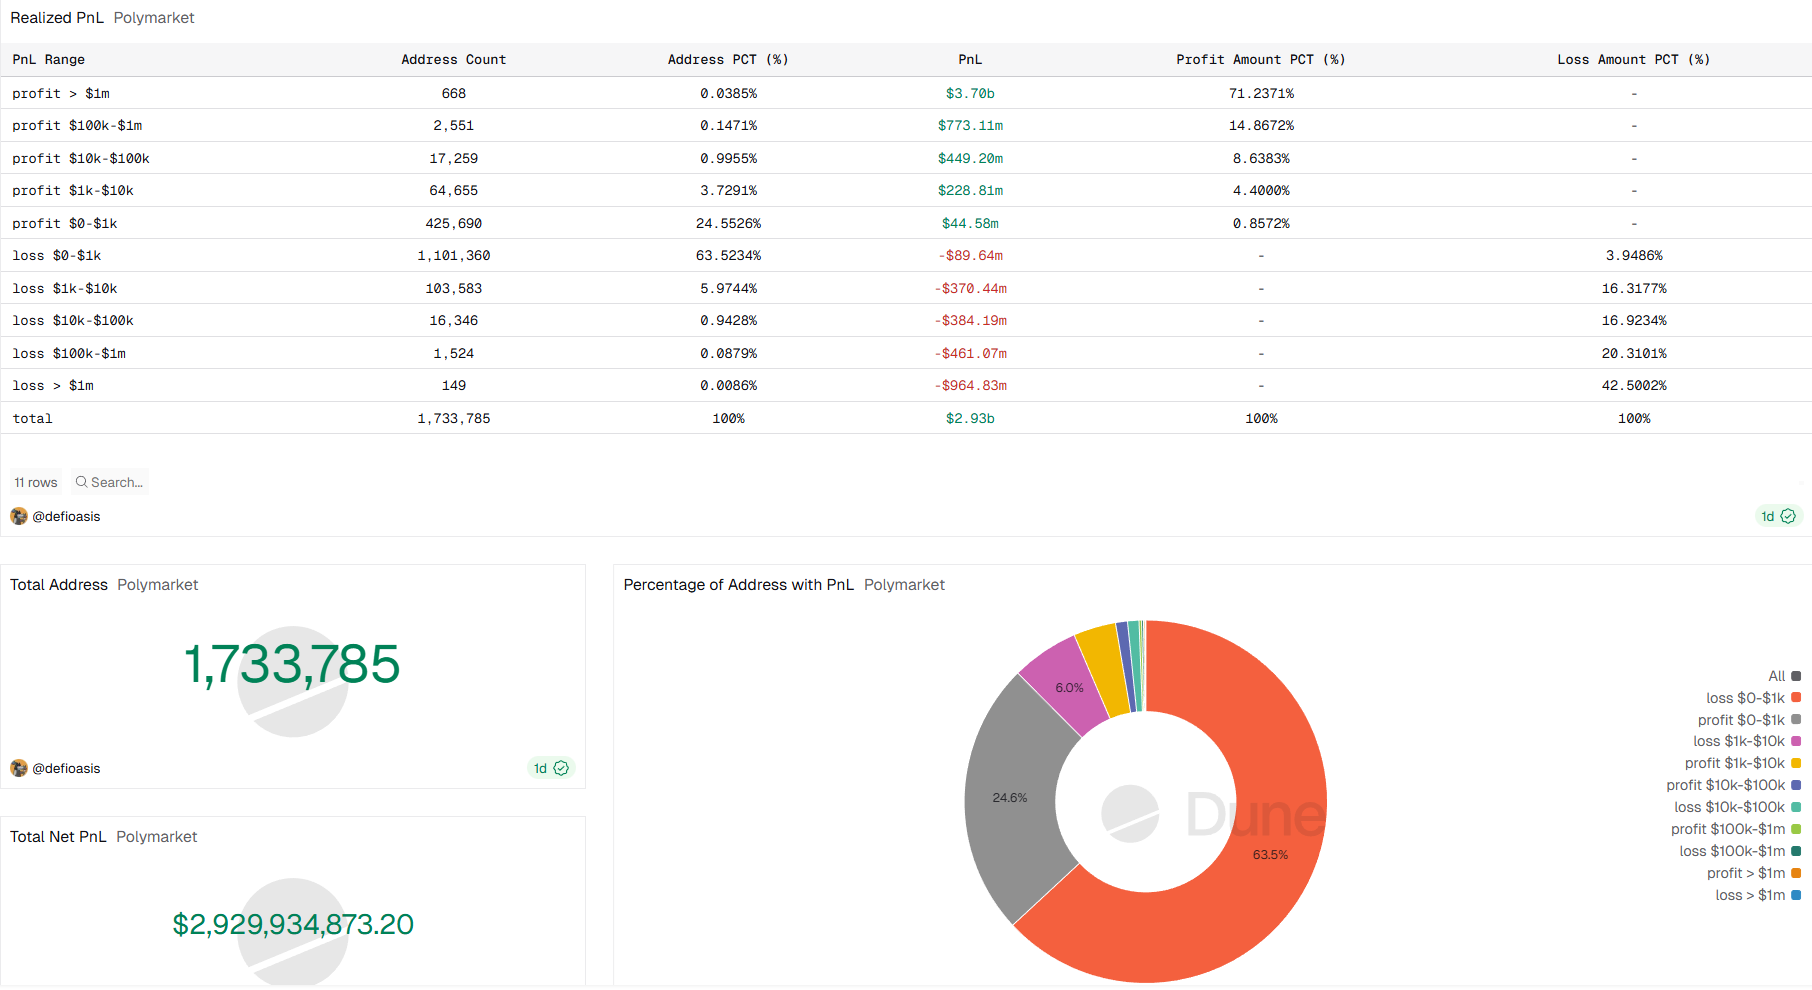Sort table by the 'PnL' column header
Image resolution: width=1812 pixels, height=990 pixels.
pyautogui.click(x=969, y=60)
